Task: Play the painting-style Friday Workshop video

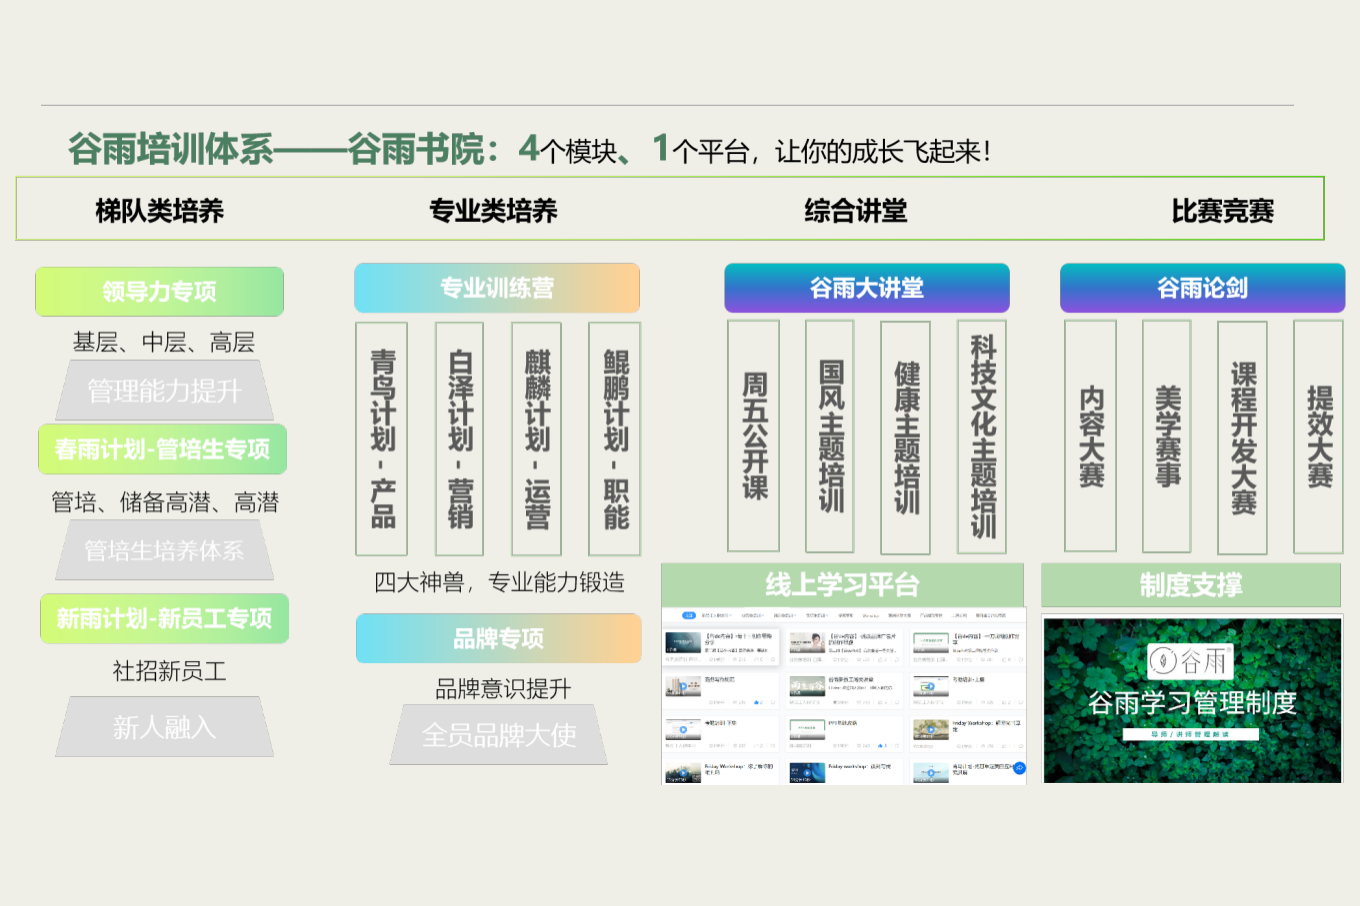Action: (x=930, y=730)
